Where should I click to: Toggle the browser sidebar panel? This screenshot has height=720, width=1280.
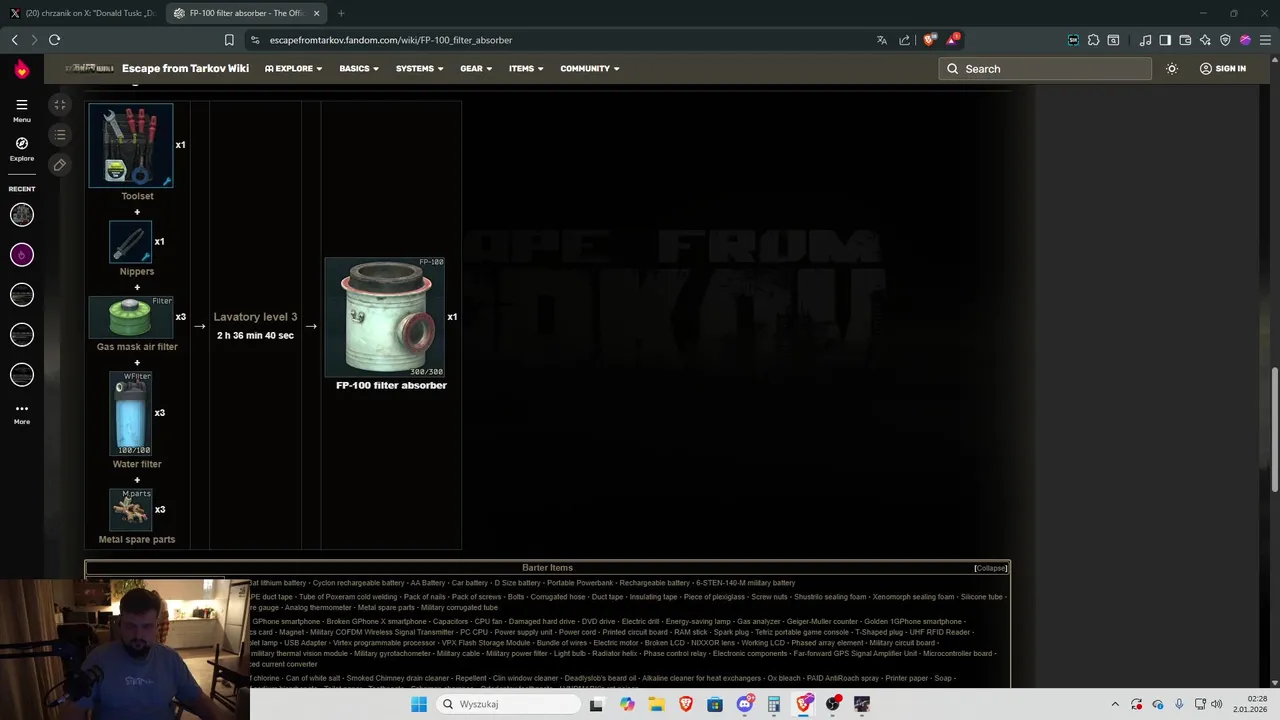(1165, 40)
